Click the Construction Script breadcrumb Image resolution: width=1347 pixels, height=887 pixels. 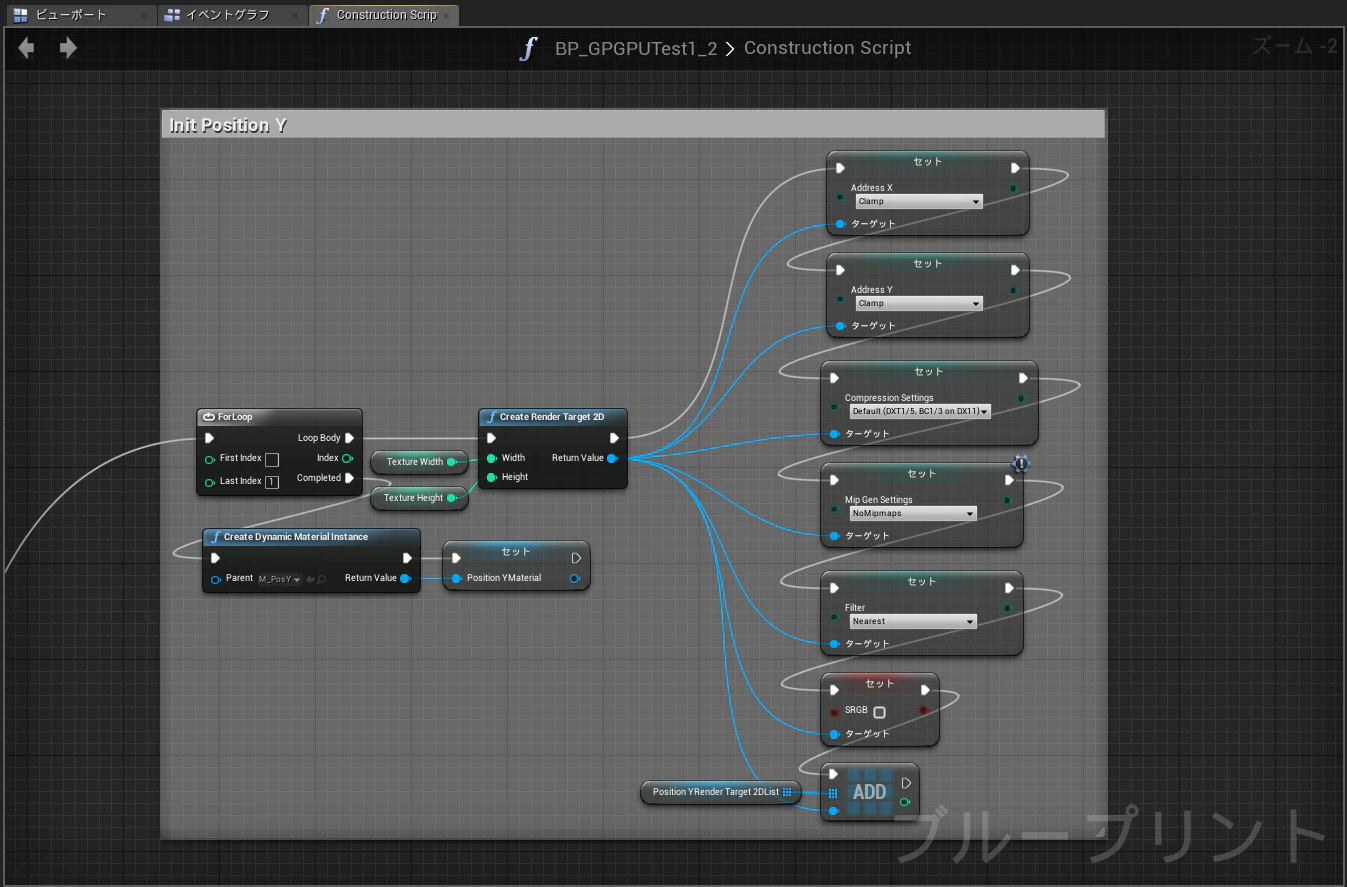point(827,48)
